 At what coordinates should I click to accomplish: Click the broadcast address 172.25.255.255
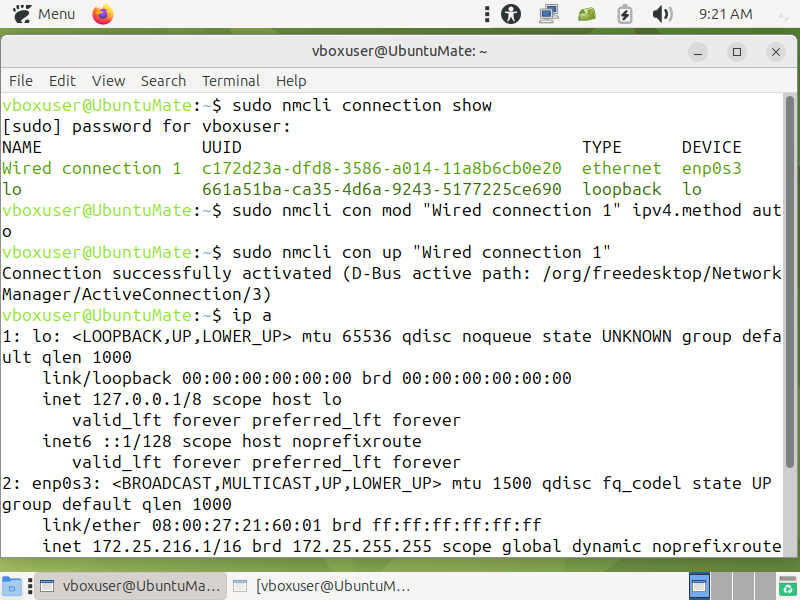362,546
